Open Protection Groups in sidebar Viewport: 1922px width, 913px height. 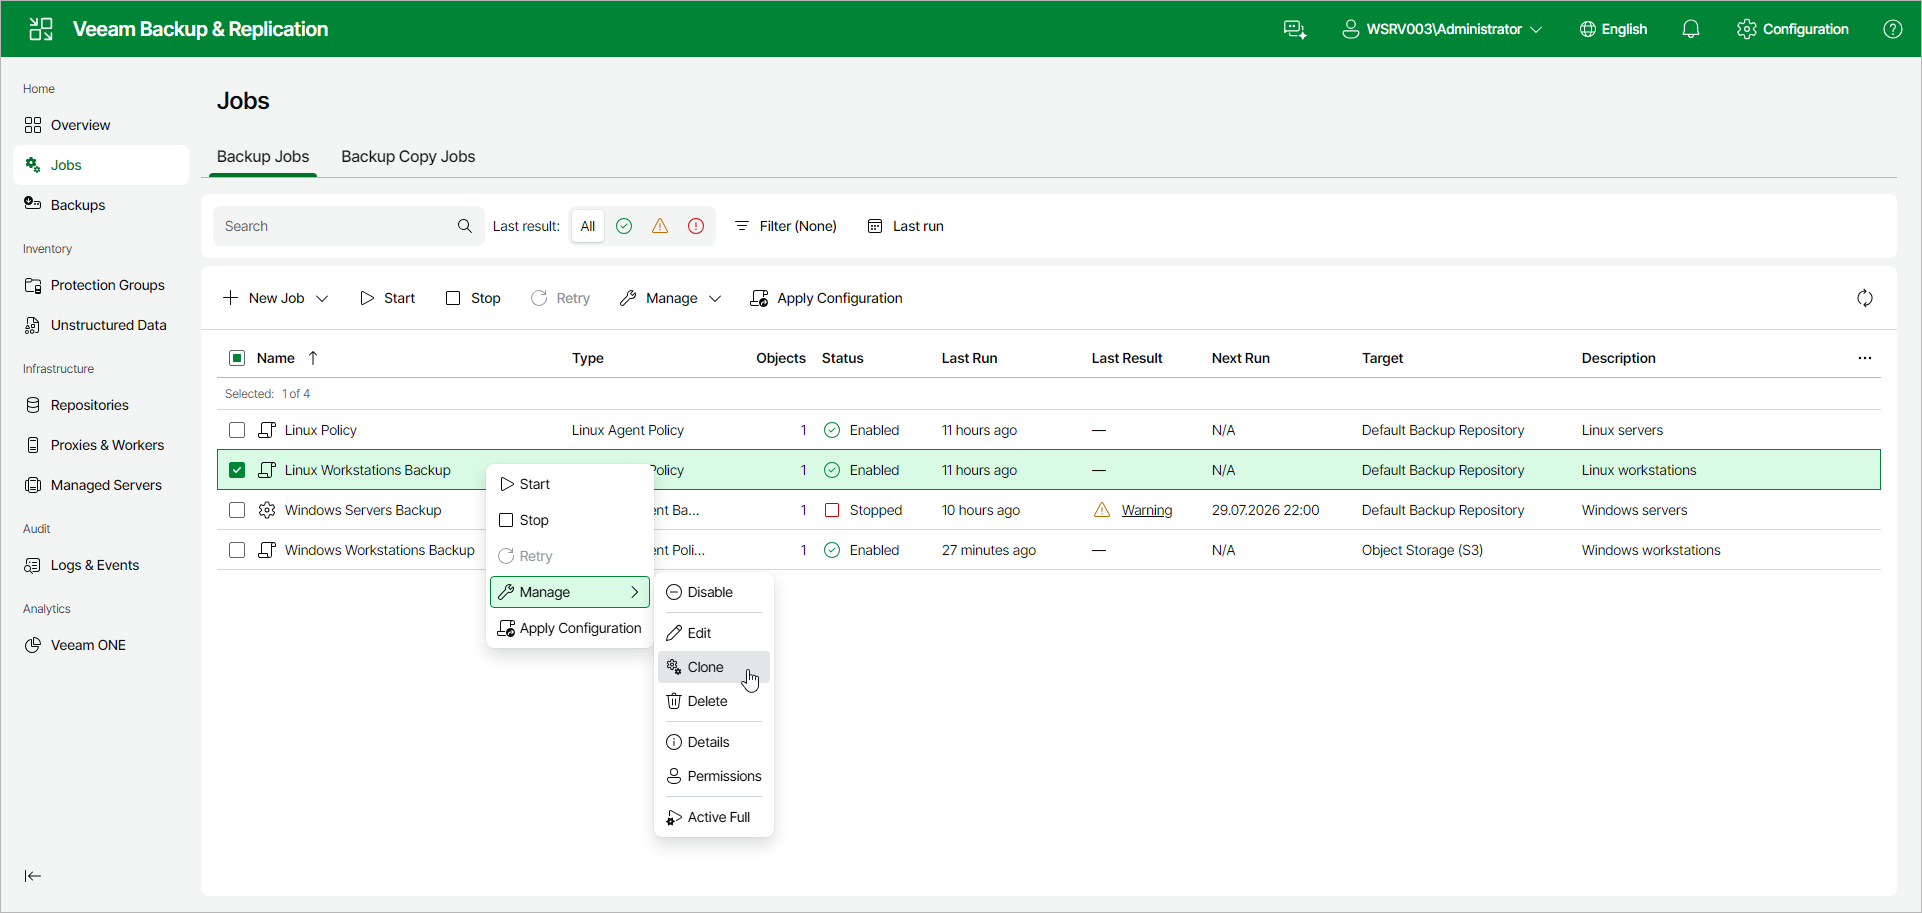point(100,285)
